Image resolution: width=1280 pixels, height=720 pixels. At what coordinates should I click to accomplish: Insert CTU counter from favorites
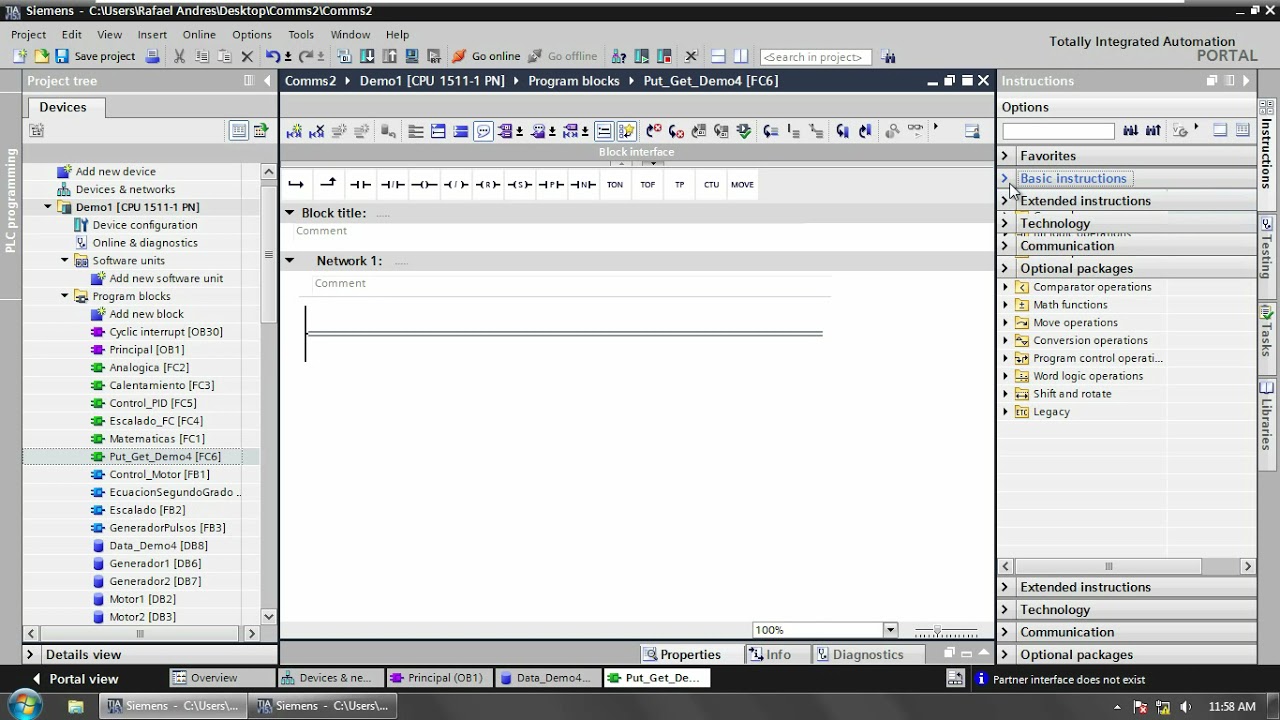pyautogui.click(x=711, y=185)
